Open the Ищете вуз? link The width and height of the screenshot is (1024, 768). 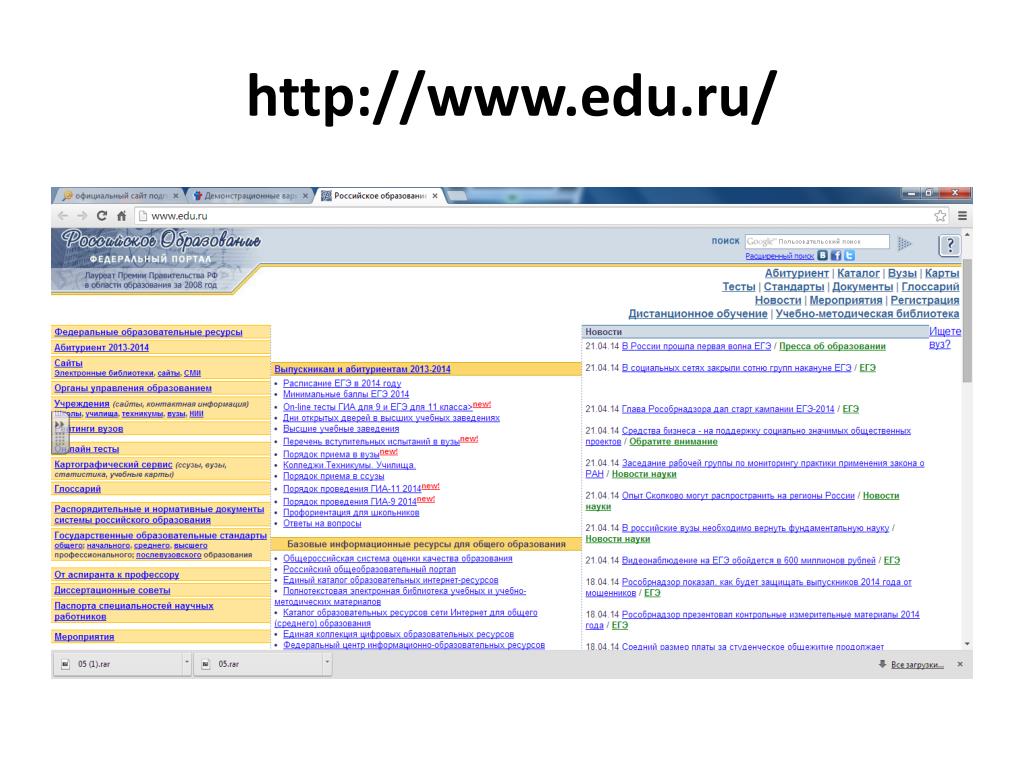pos(944,338)
